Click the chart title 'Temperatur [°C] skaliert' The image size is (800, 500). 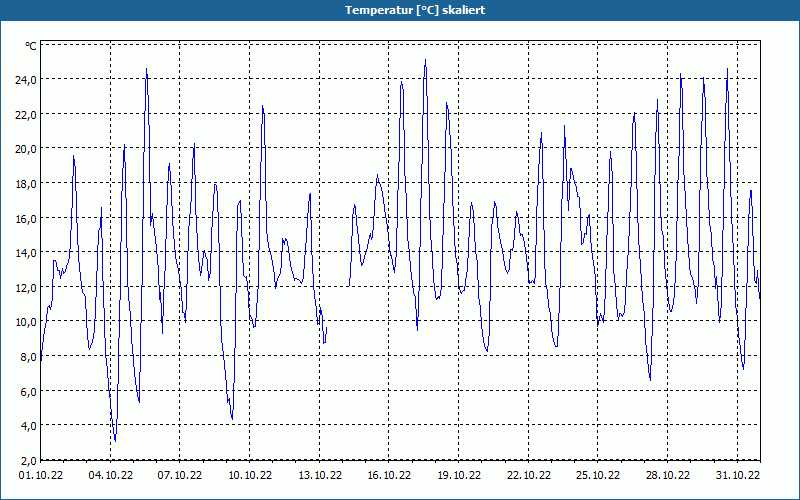pyautogui.click(x=415, y=10)
